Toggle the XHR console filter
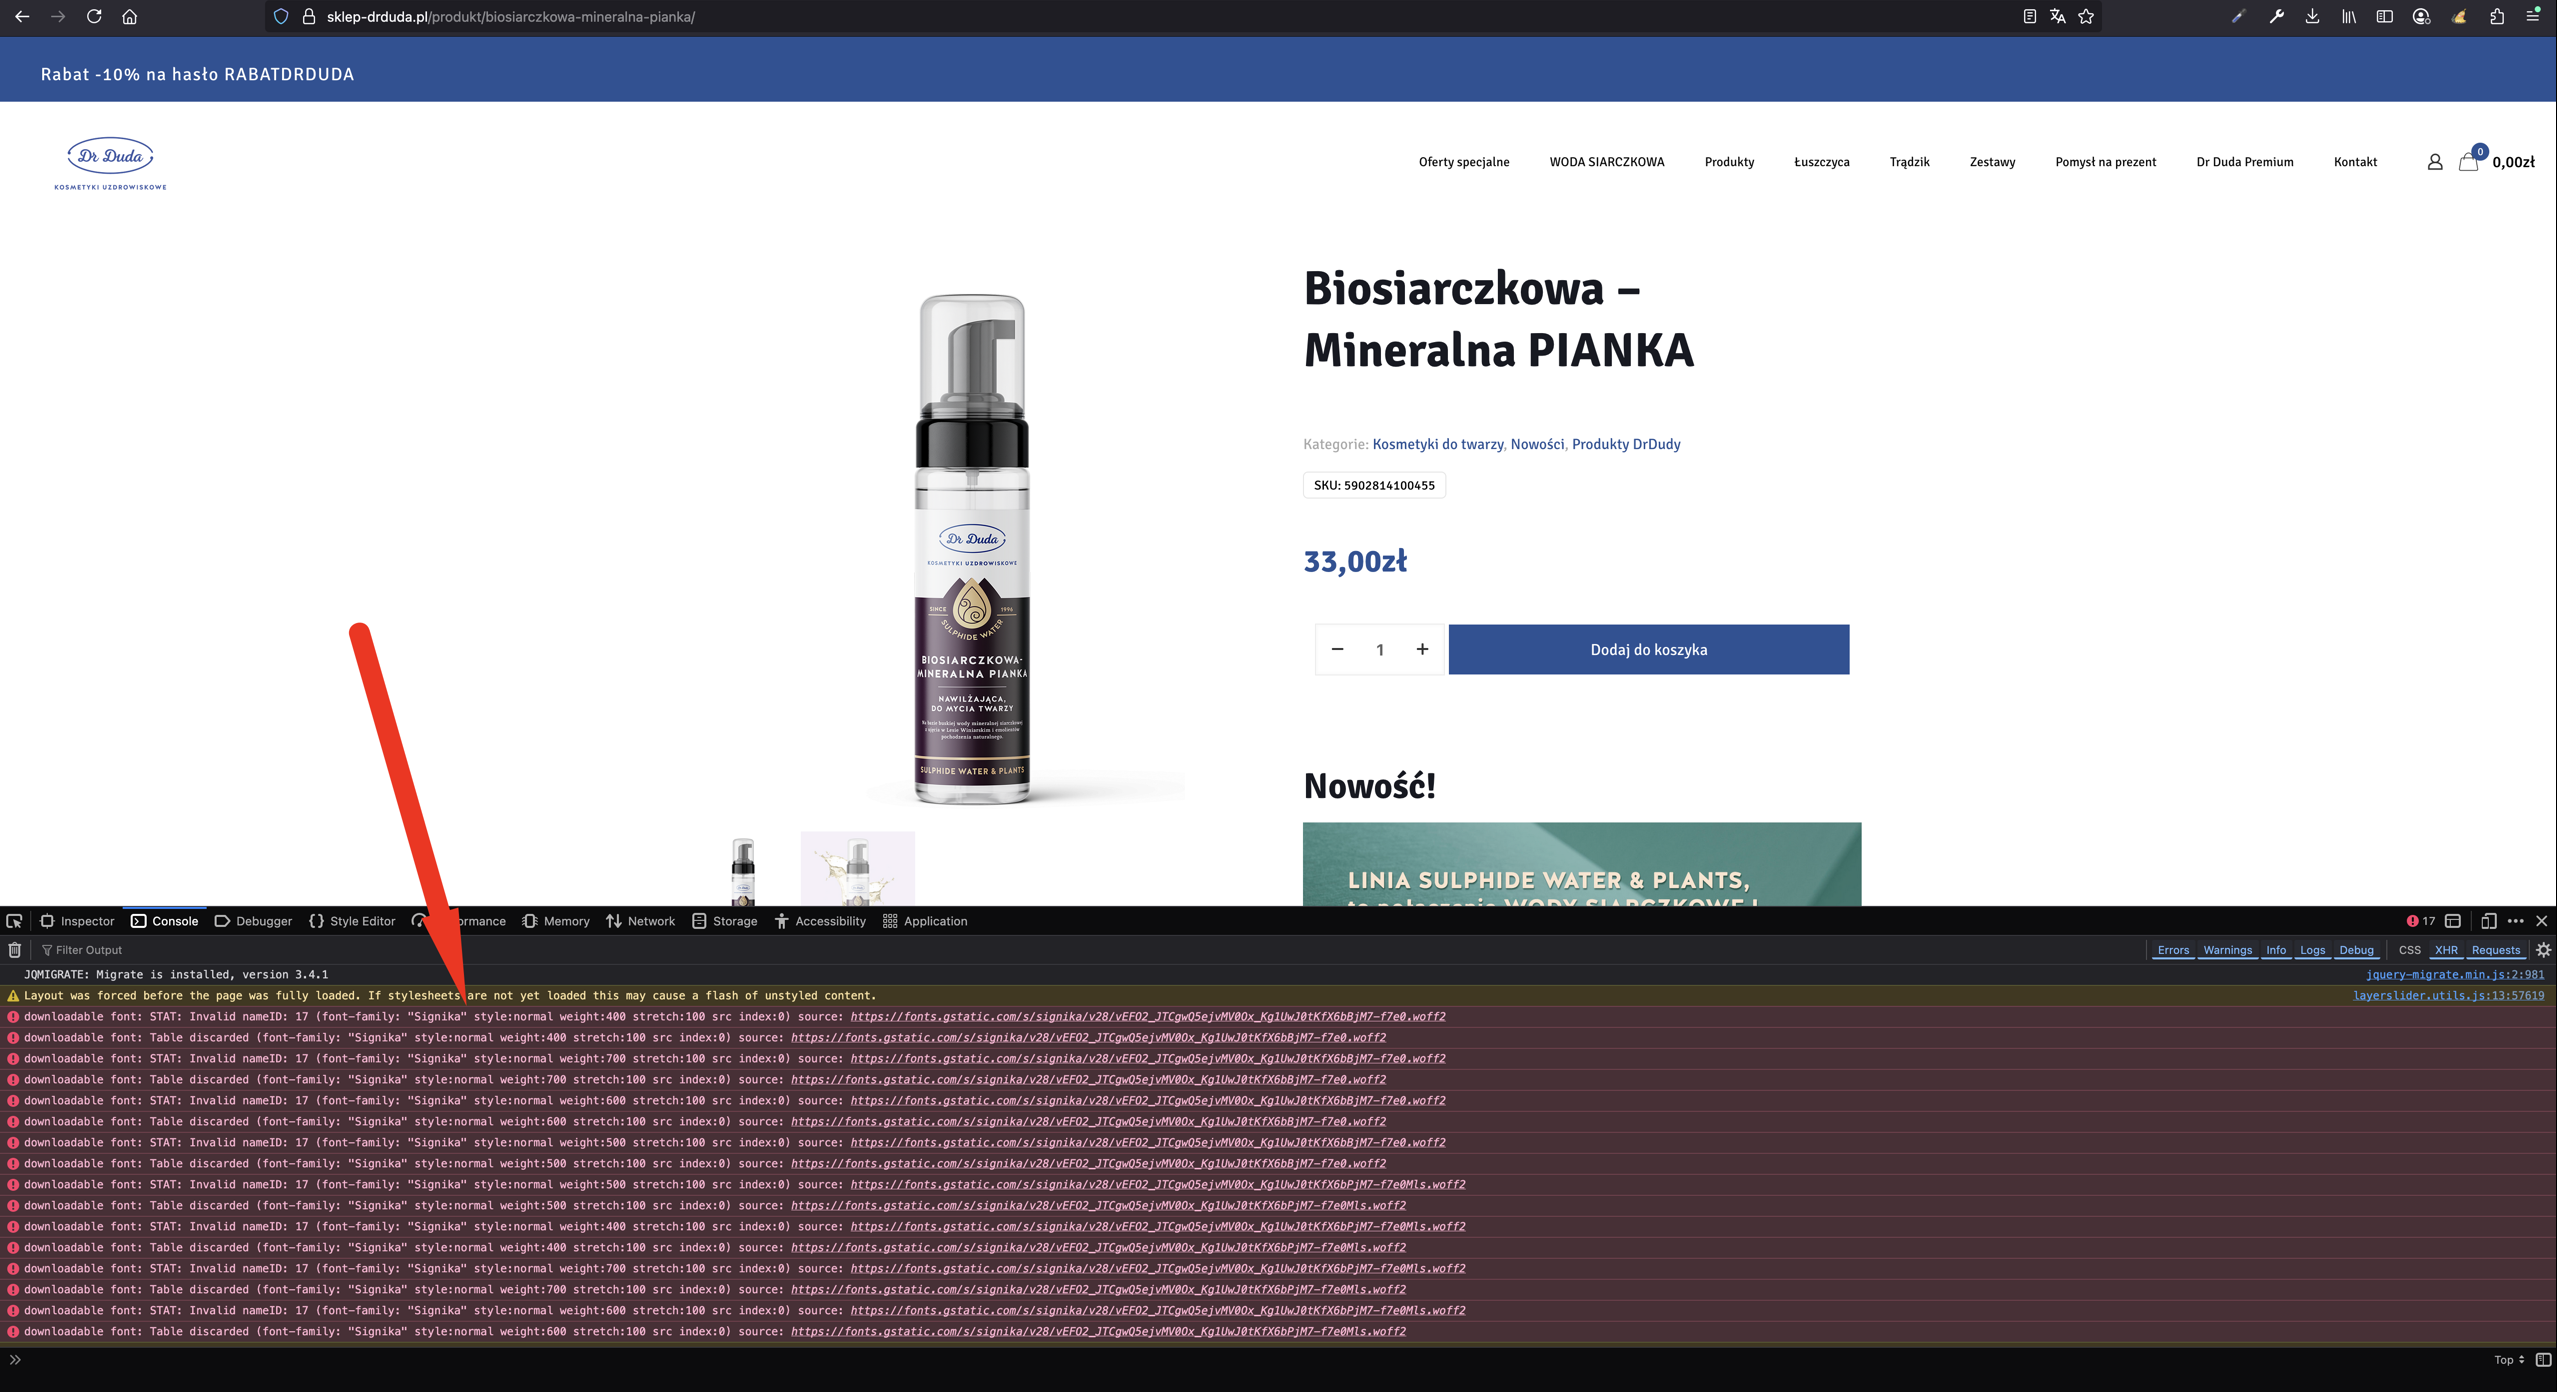 click(2446, 950)
